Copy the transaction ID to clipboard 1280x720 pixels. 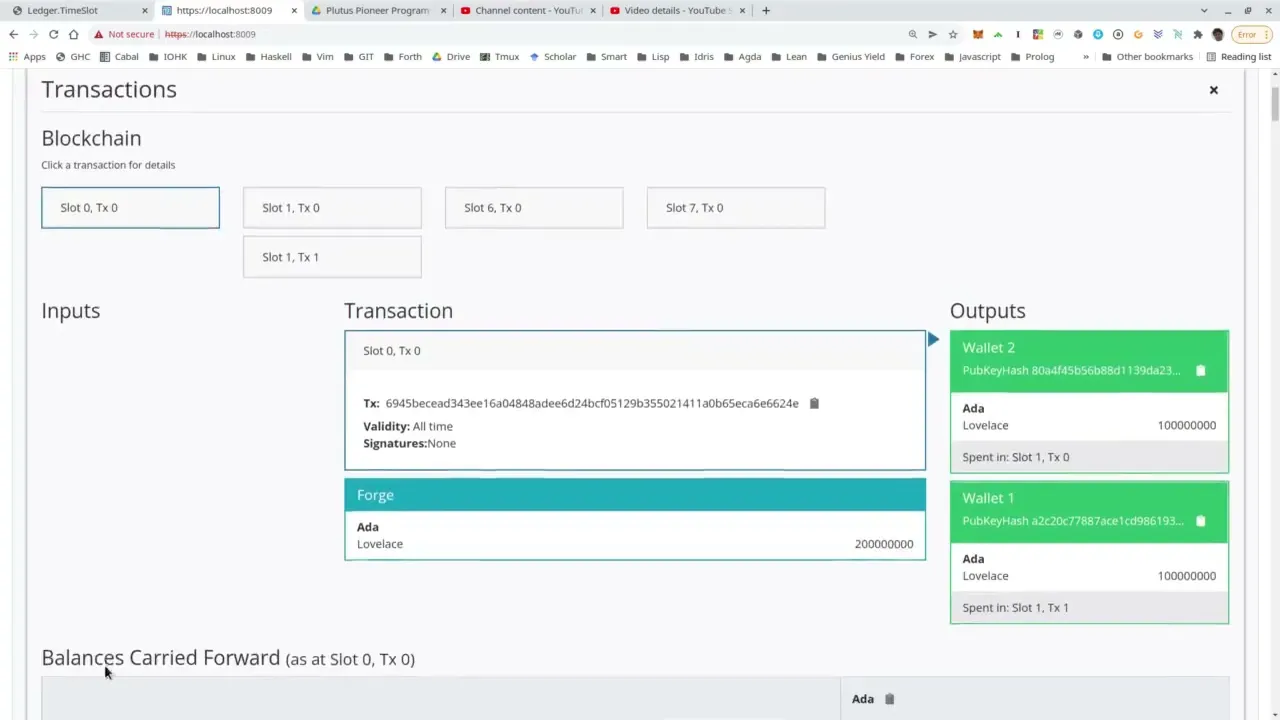click(814, 403)
